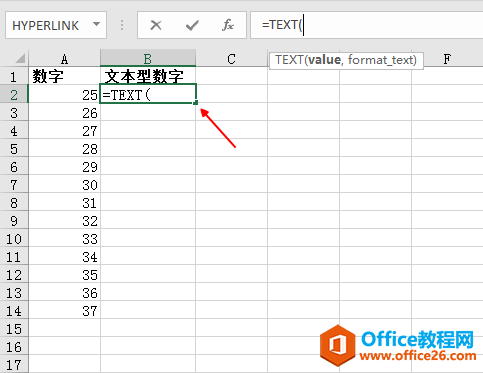Select row 9 header
Screen dimensions: 483x373
14,220
